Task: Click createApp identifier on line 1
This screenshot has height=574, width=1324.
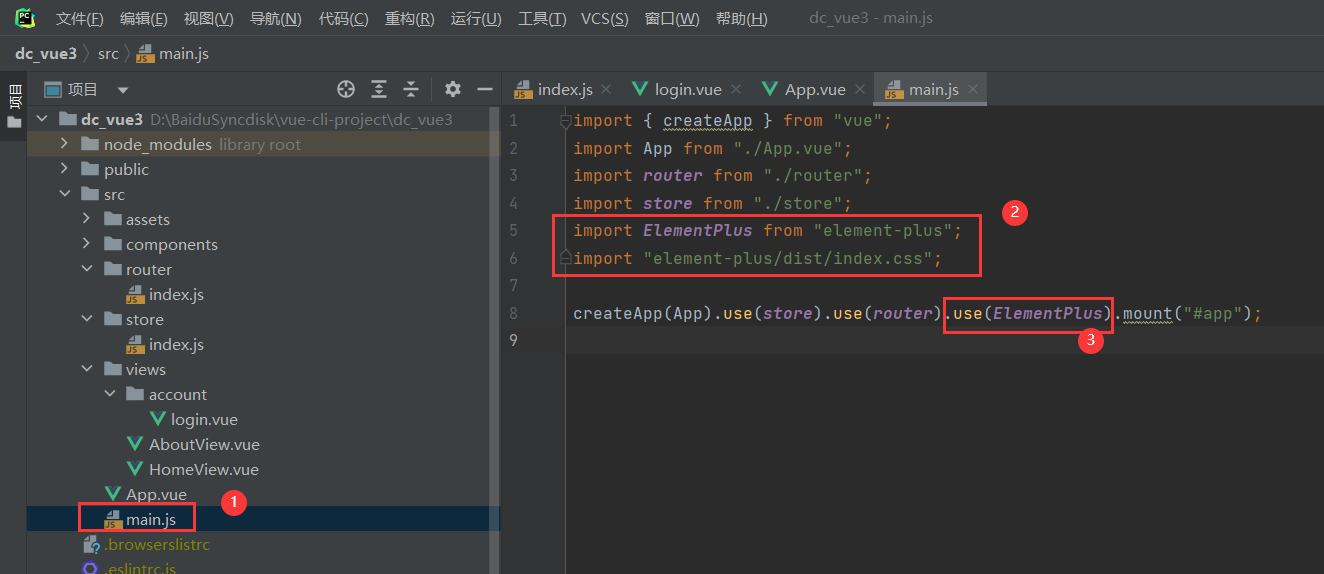Action: 707,120
